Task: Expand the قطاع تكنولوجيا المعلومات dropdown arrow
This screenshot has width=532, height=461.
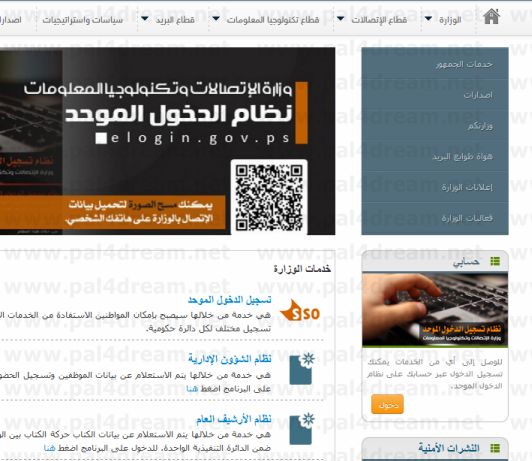Action: click(216, 18)
